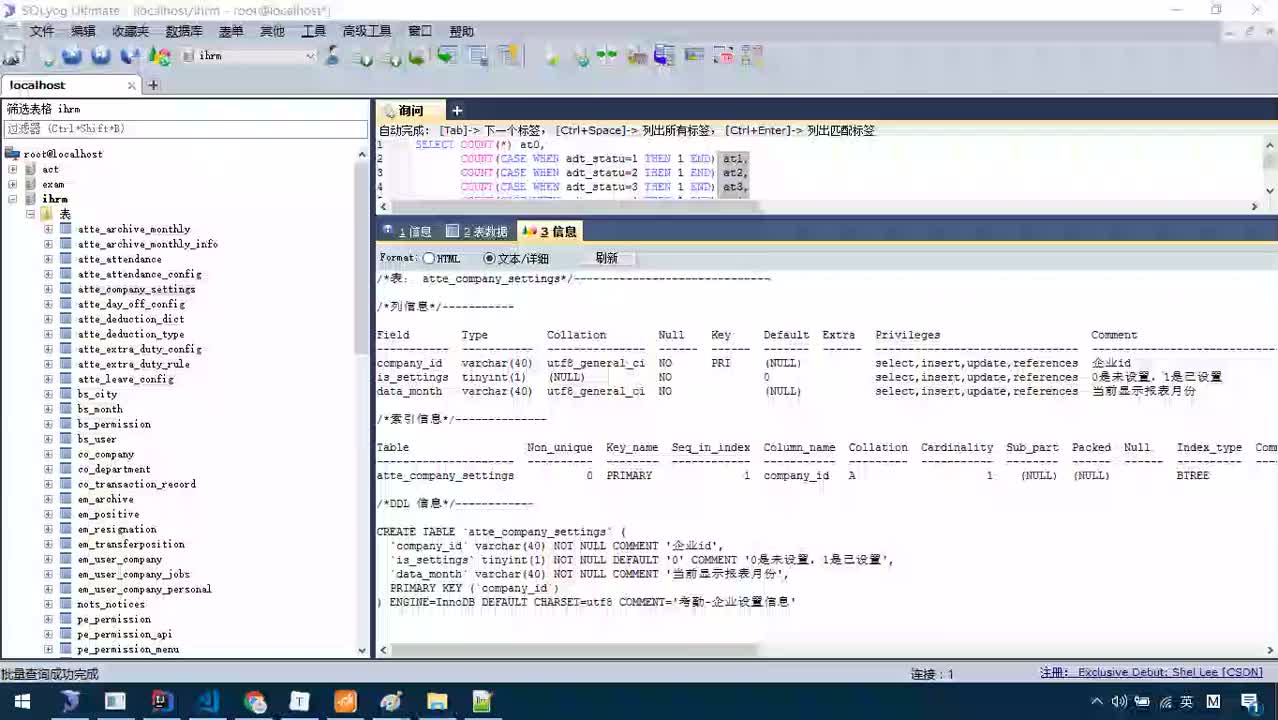
Task: Click the 英 input method indicator
Action: click(x=1186, y=702)
